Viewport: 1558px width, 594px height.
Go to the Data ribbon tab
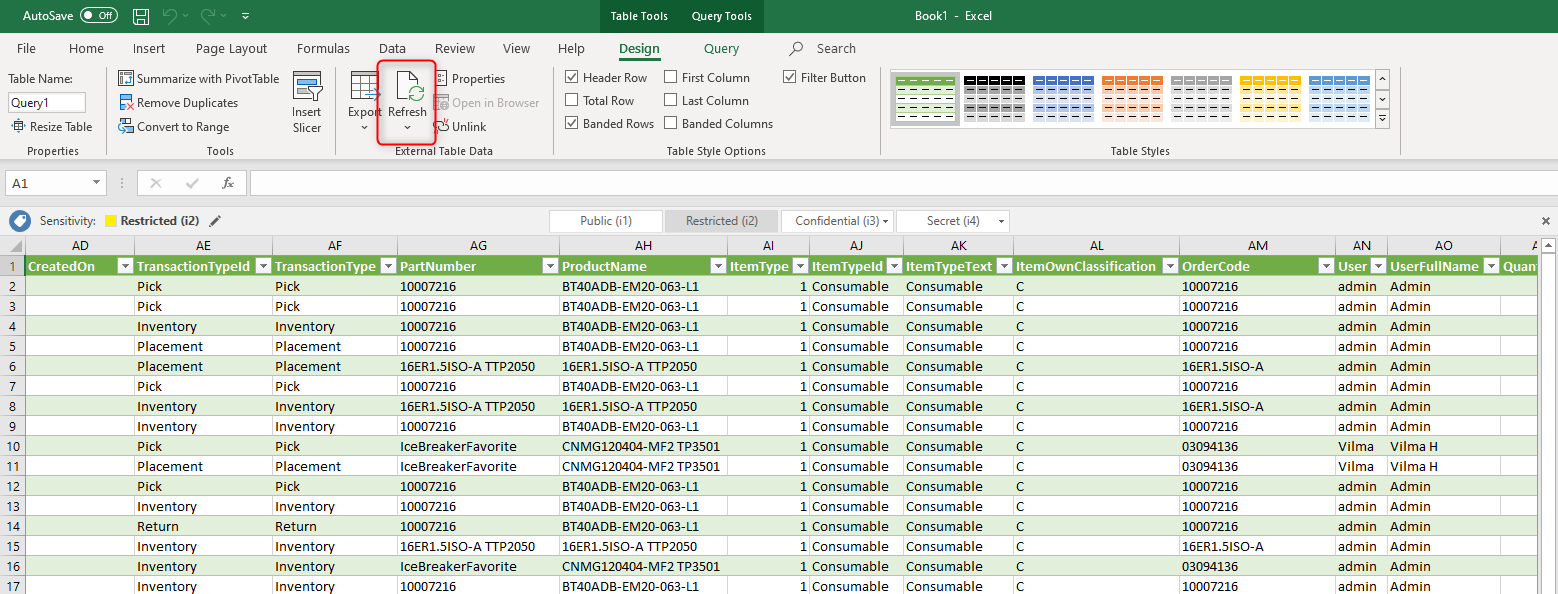(392, 48)
